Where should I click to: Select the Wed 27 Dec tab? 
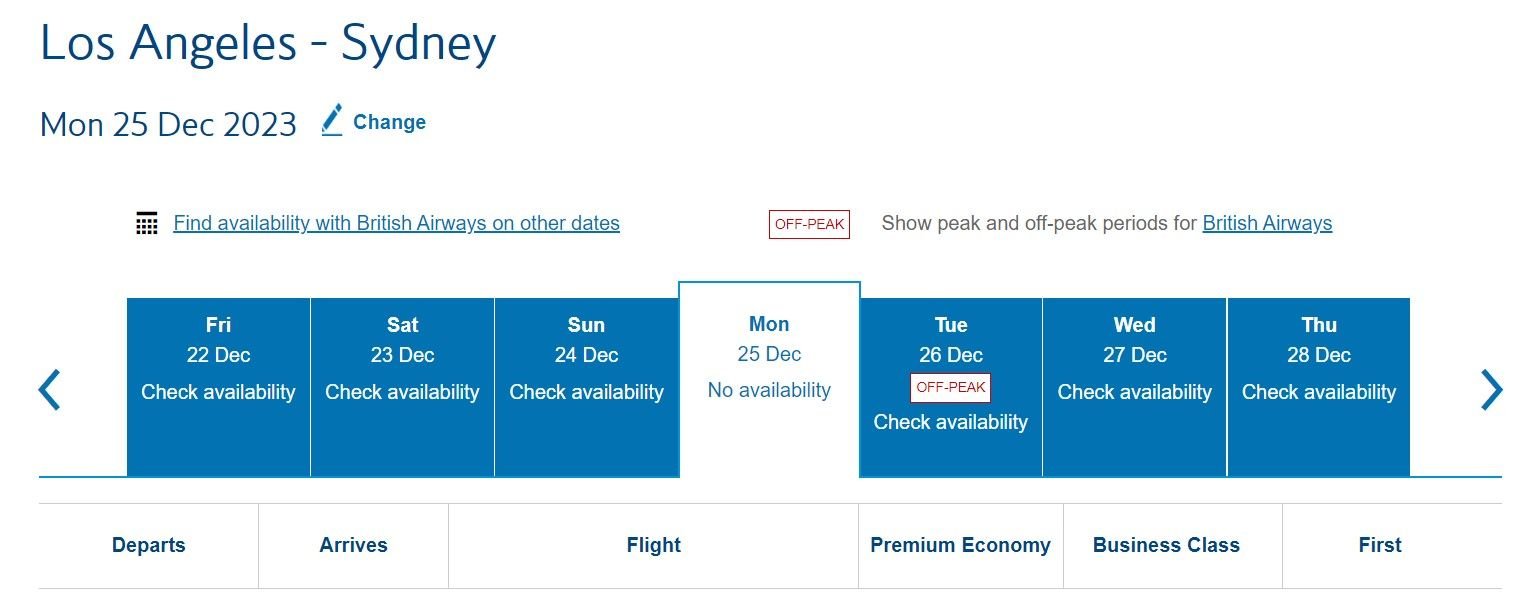(1134, 387)
